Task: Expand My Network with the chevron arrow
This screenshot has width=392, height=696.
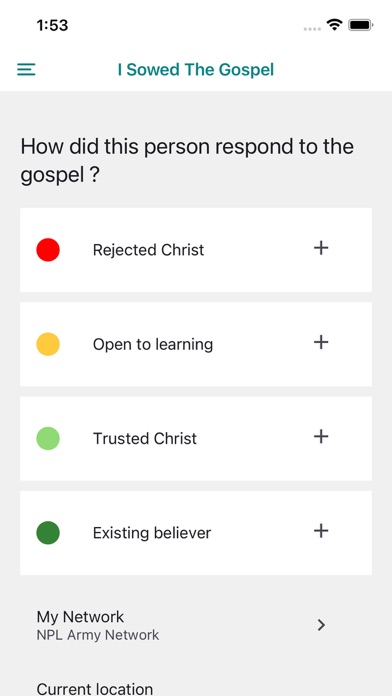Action: 321,625
